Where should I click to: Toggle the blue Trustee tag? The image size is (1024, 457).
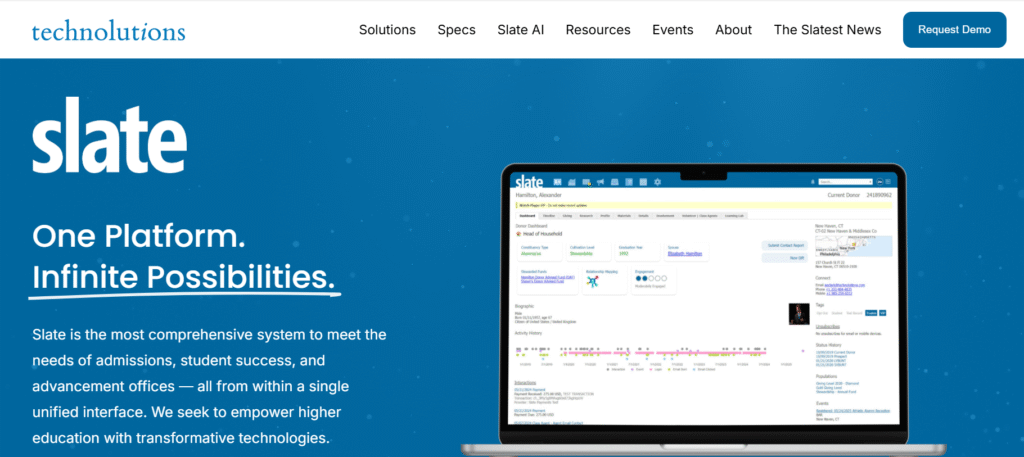870,312
